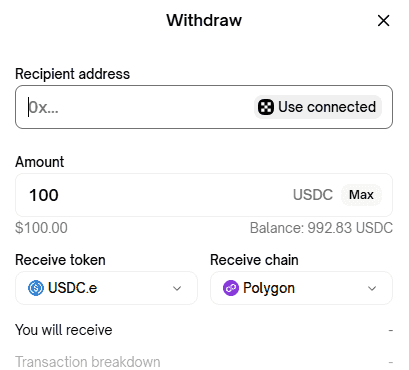Click the Balance: 992.83 USDC text
409x370 pixels.
pos(321,228)
